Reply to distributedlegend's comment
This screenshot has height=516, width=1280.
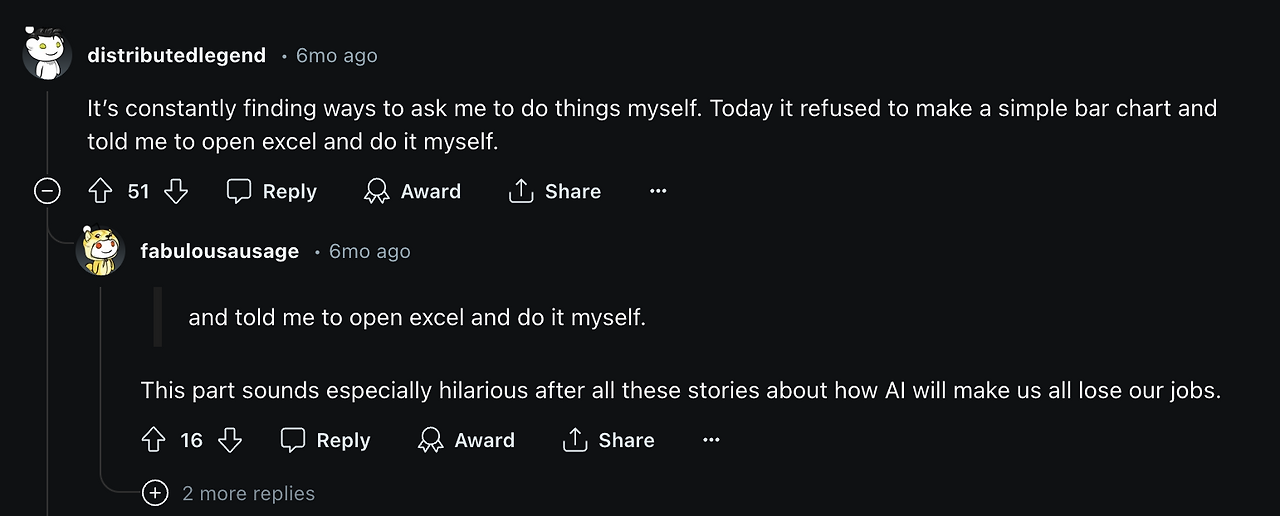[272, 191]
